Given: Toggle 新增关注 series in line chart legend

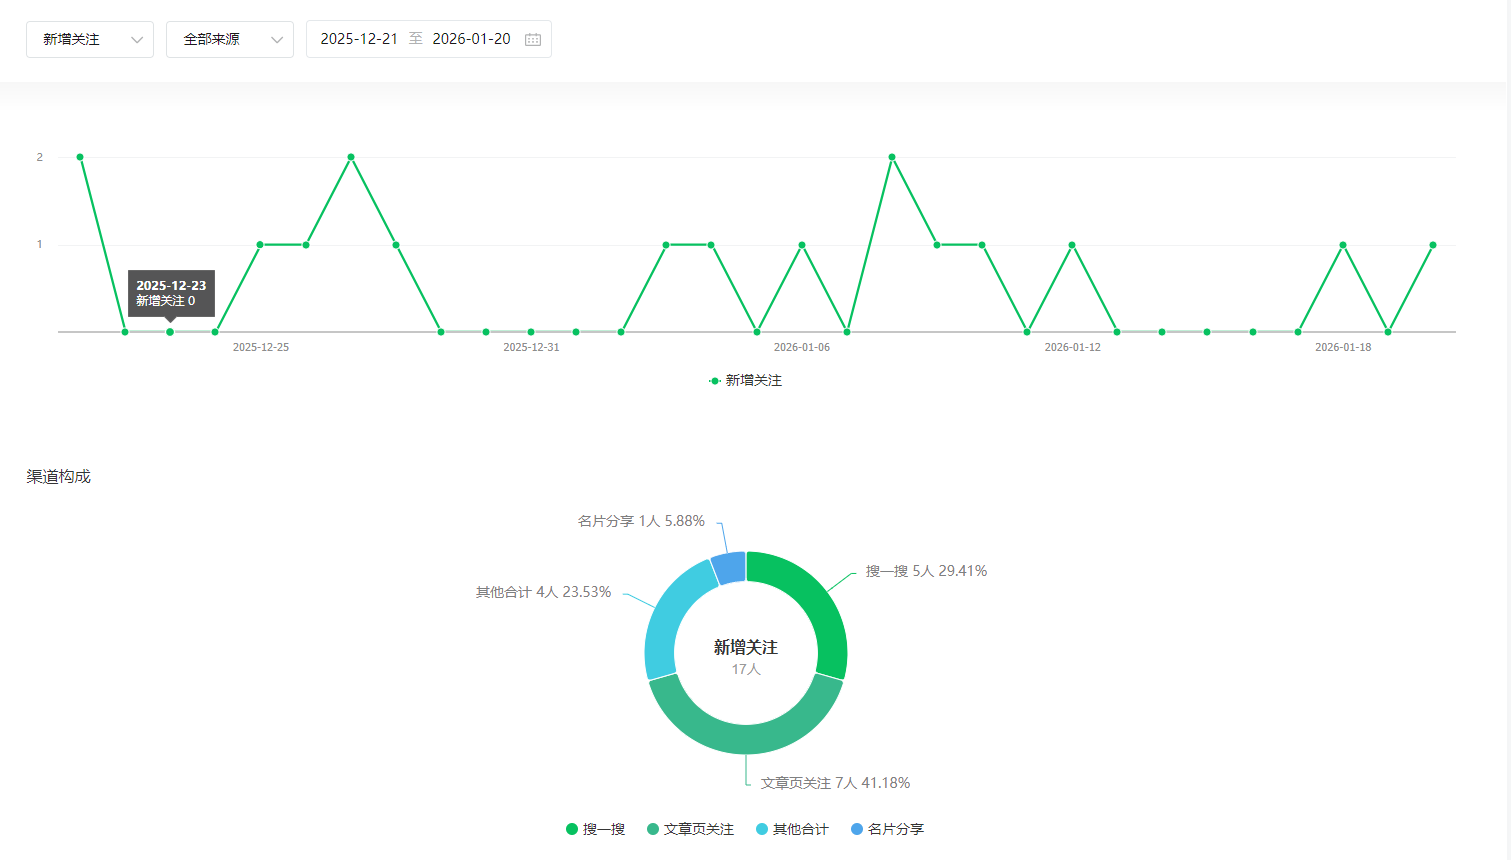Looking at the screenshot, I should 745,380.
